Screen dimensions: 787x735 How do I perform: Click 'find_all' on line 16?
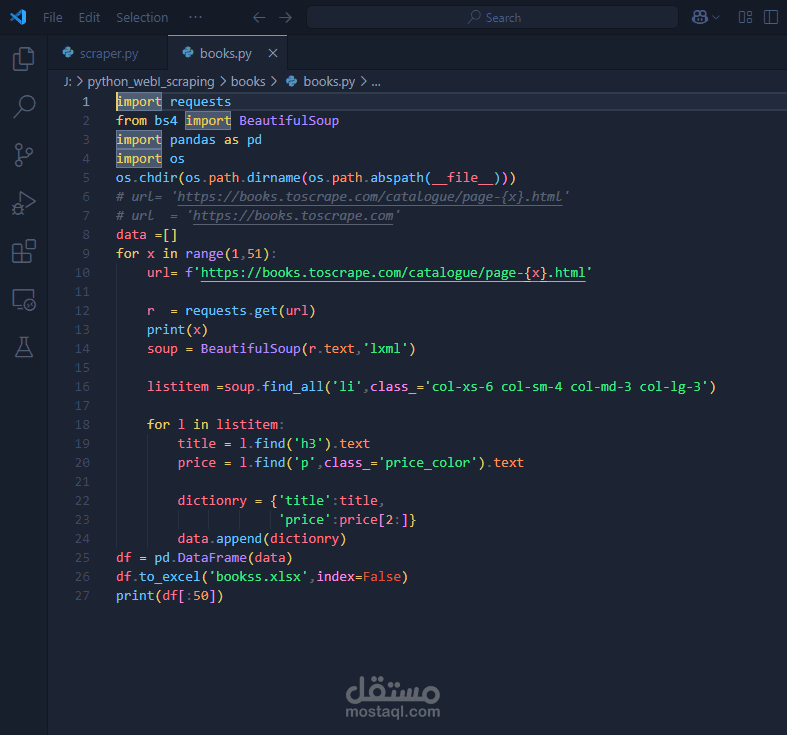tap(293, 387)
